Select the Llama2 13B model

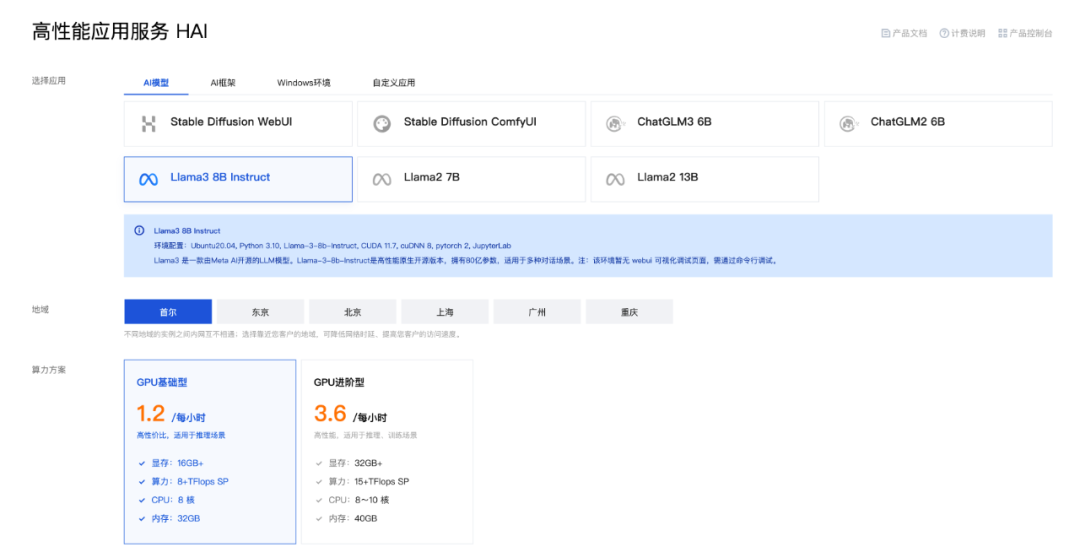[705, 179]
